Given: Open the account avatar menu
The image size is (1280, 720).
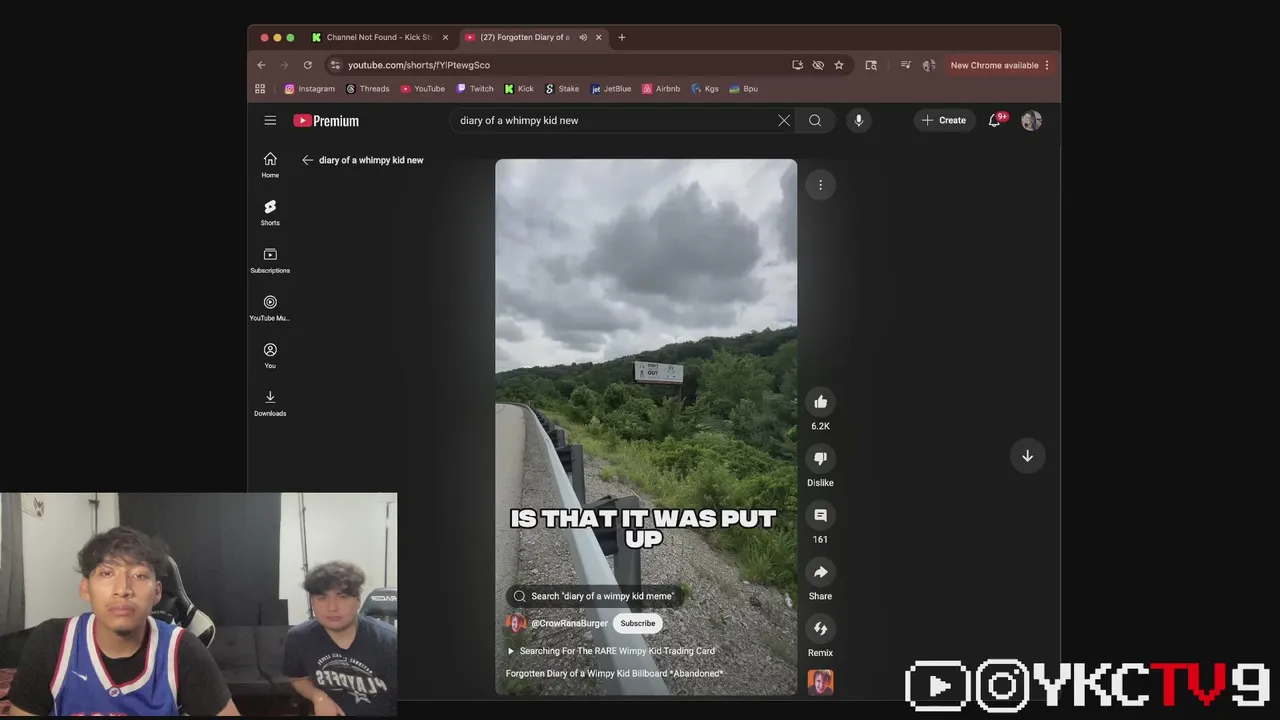Looking at the screenshot, I should [x=1031, y=120].
